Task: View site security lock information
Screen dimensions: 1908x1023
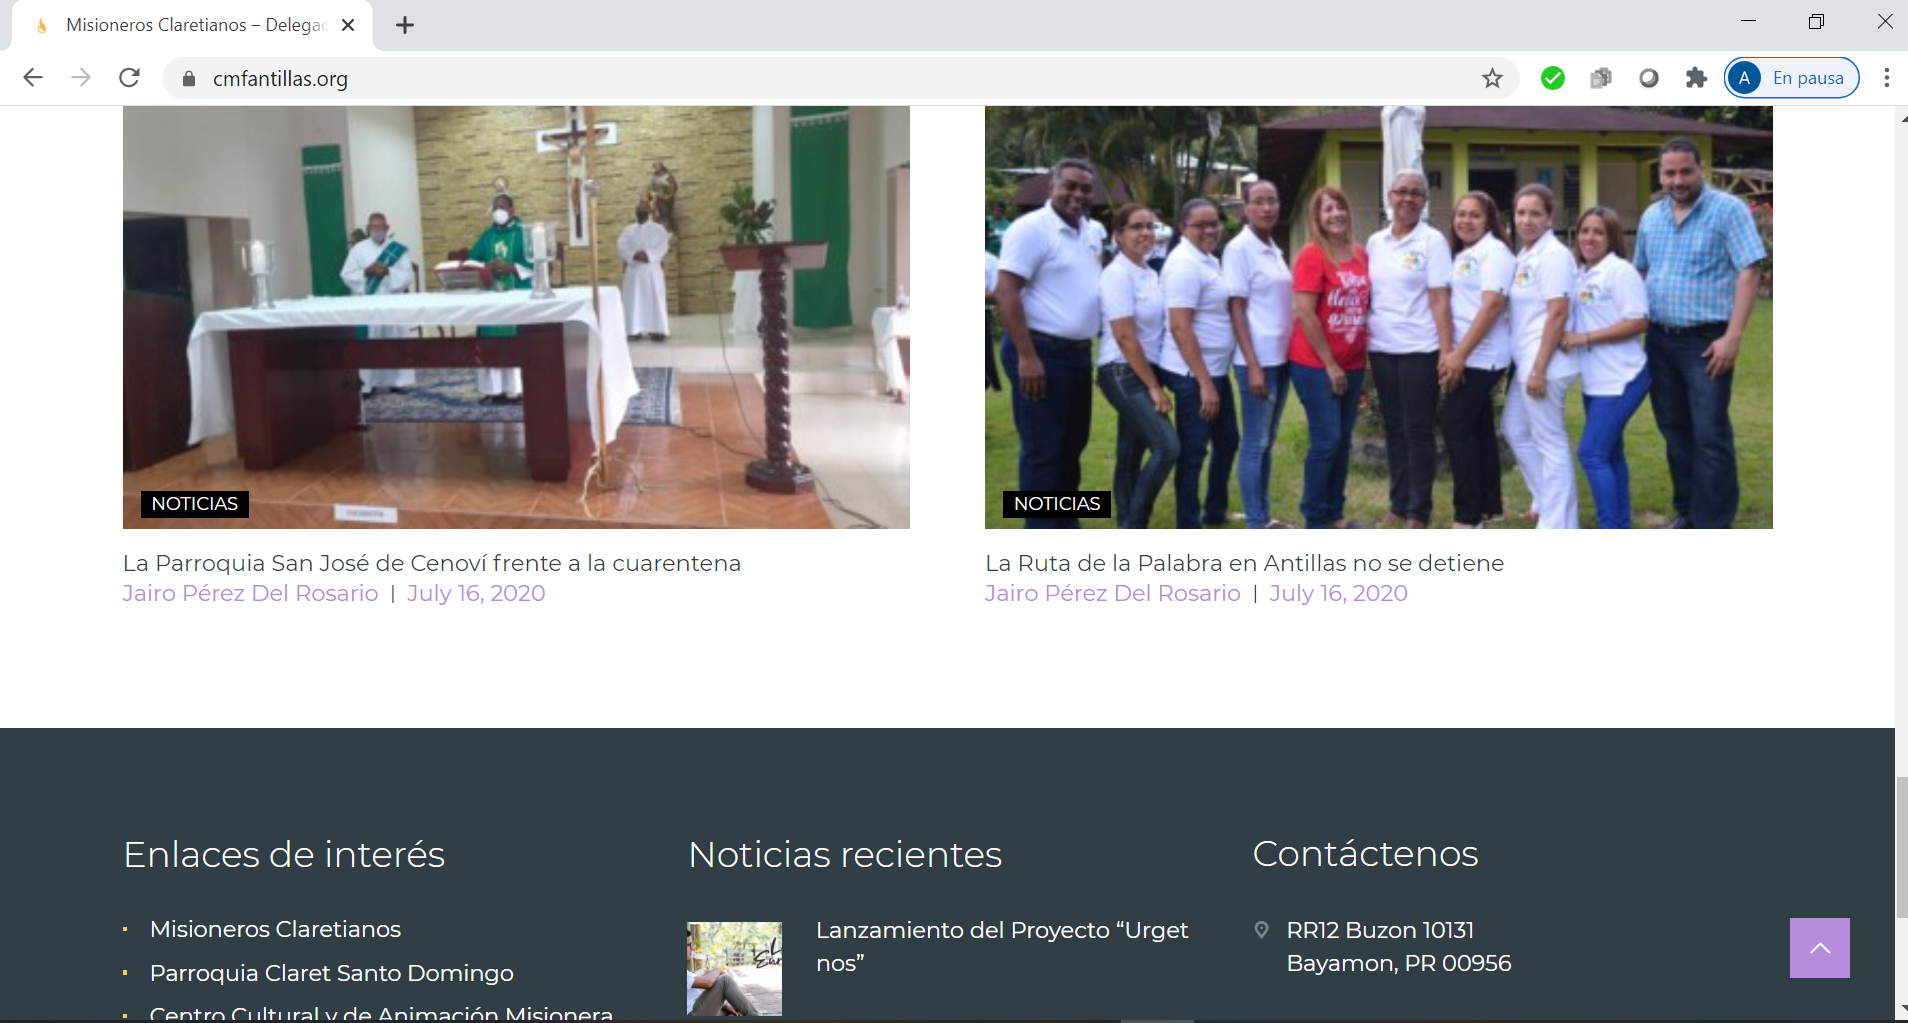Action: click(x=188, y=78)
